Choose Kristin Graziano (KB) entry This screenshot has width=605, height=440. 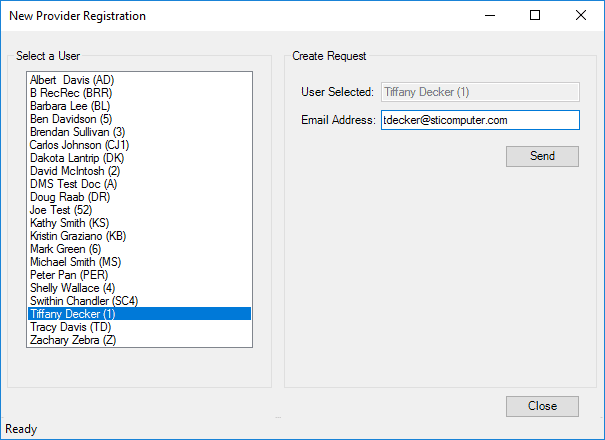point(139,236)
